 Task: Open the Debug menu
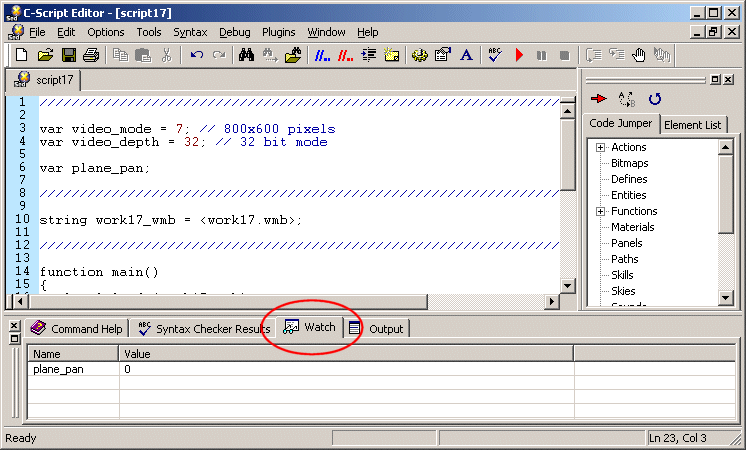pos(235,32)
